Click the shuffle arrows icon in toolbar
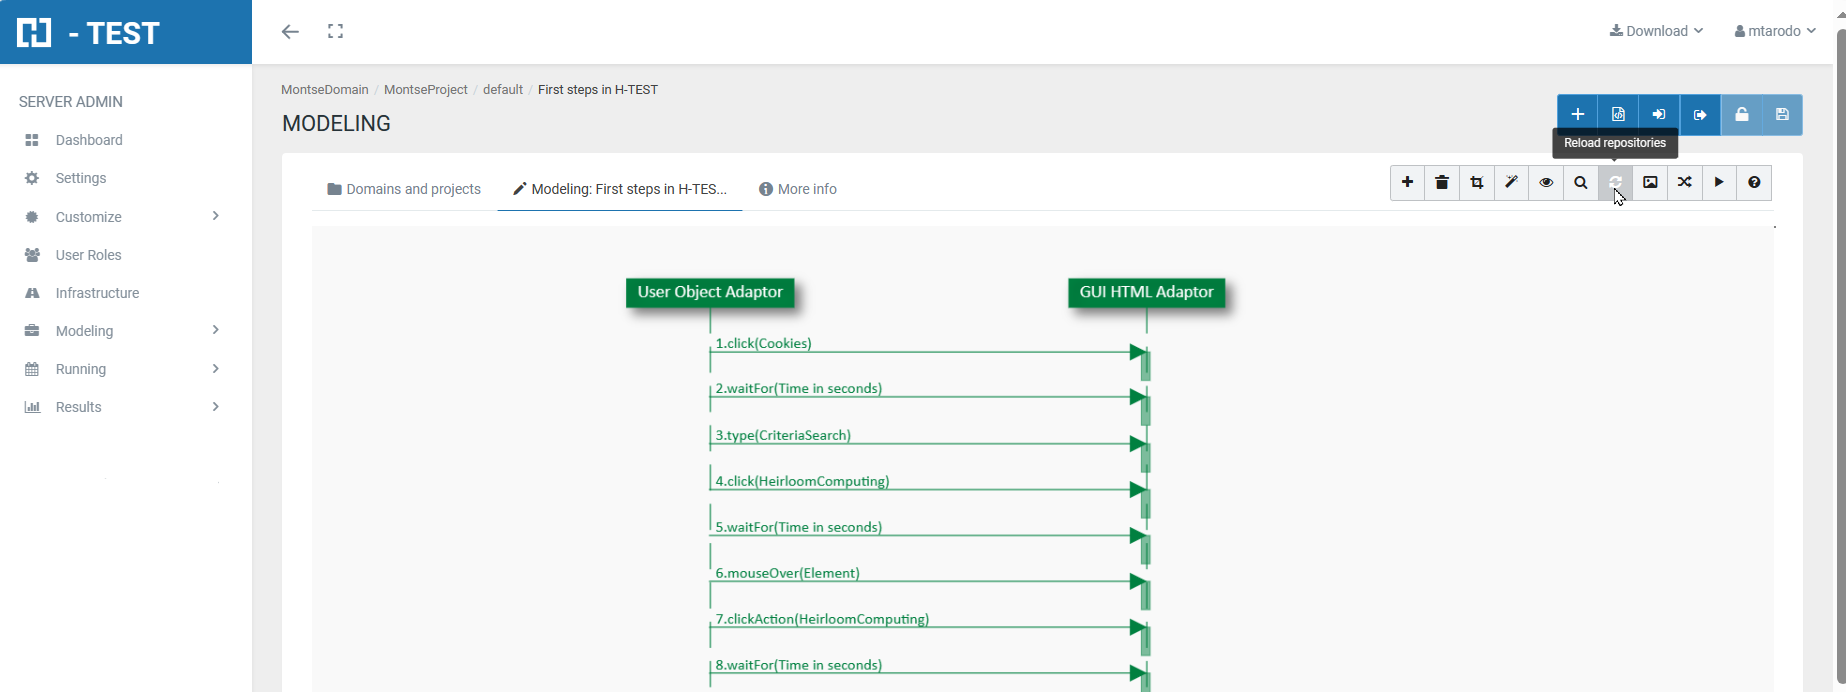 [x=1685, y=183]
